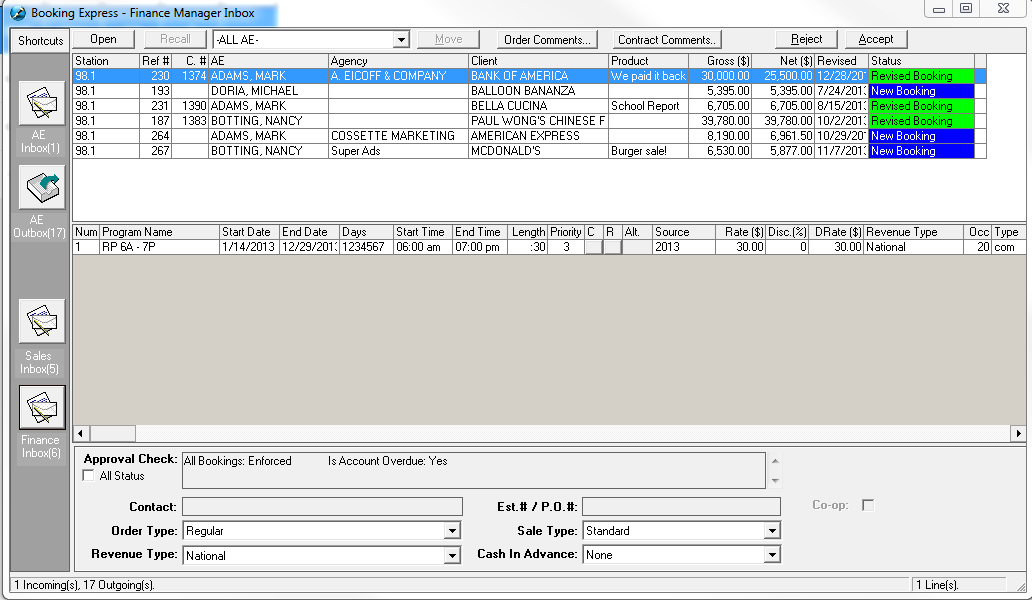The image size is (1032, 600).
Task: Click the Reject button
Action: (806, 39)
